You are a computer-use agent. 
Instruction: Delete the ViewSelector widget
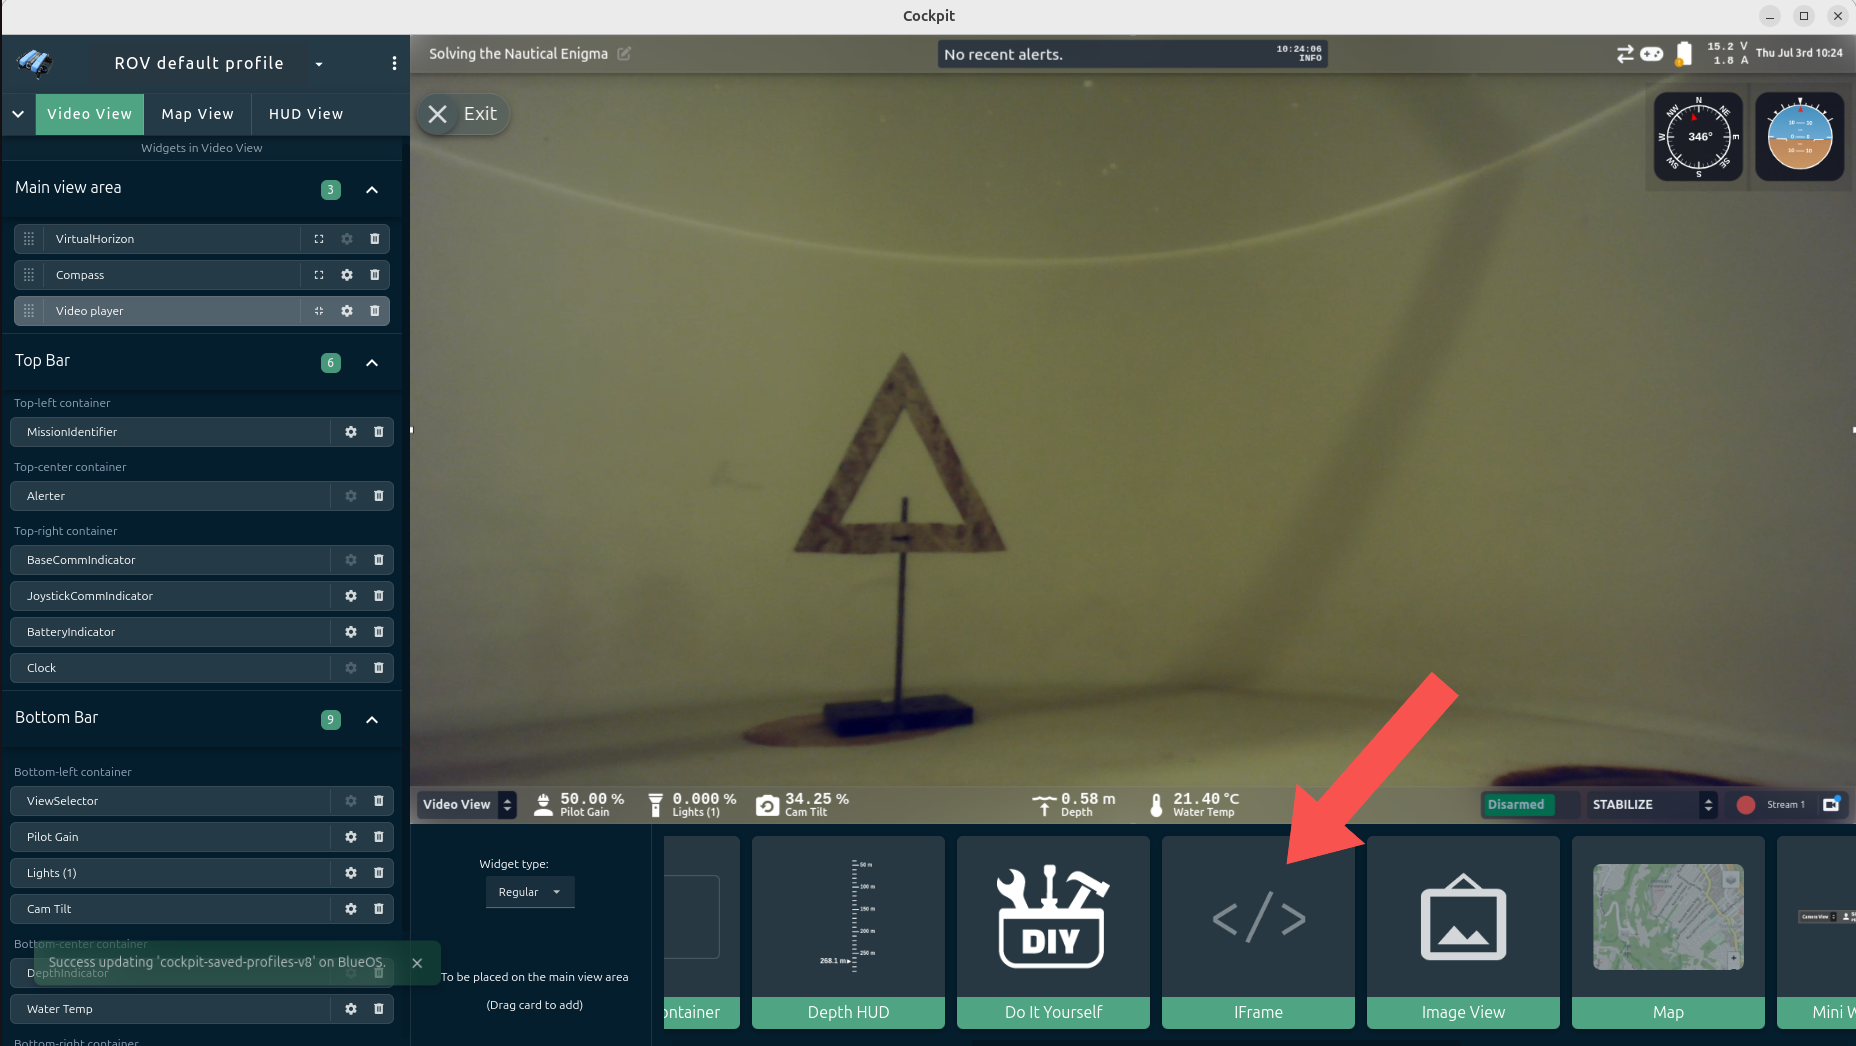coord(379,801)
